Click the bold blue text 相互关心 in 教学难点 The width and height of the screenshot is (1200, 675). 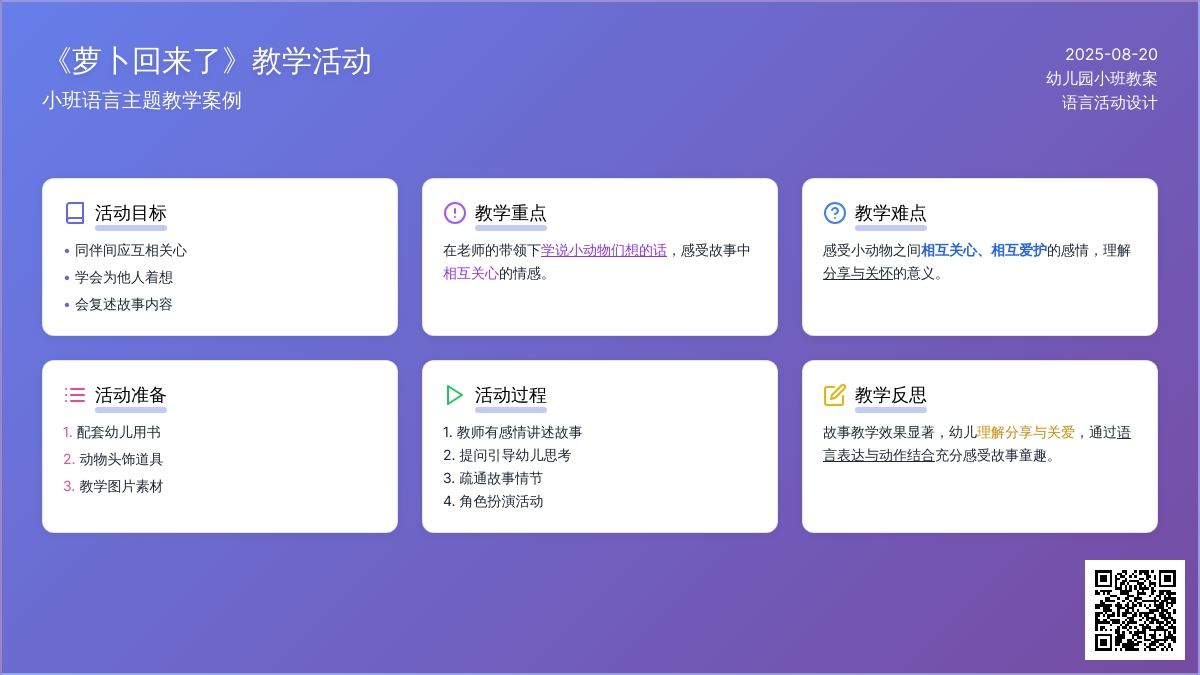coord(949,250)
